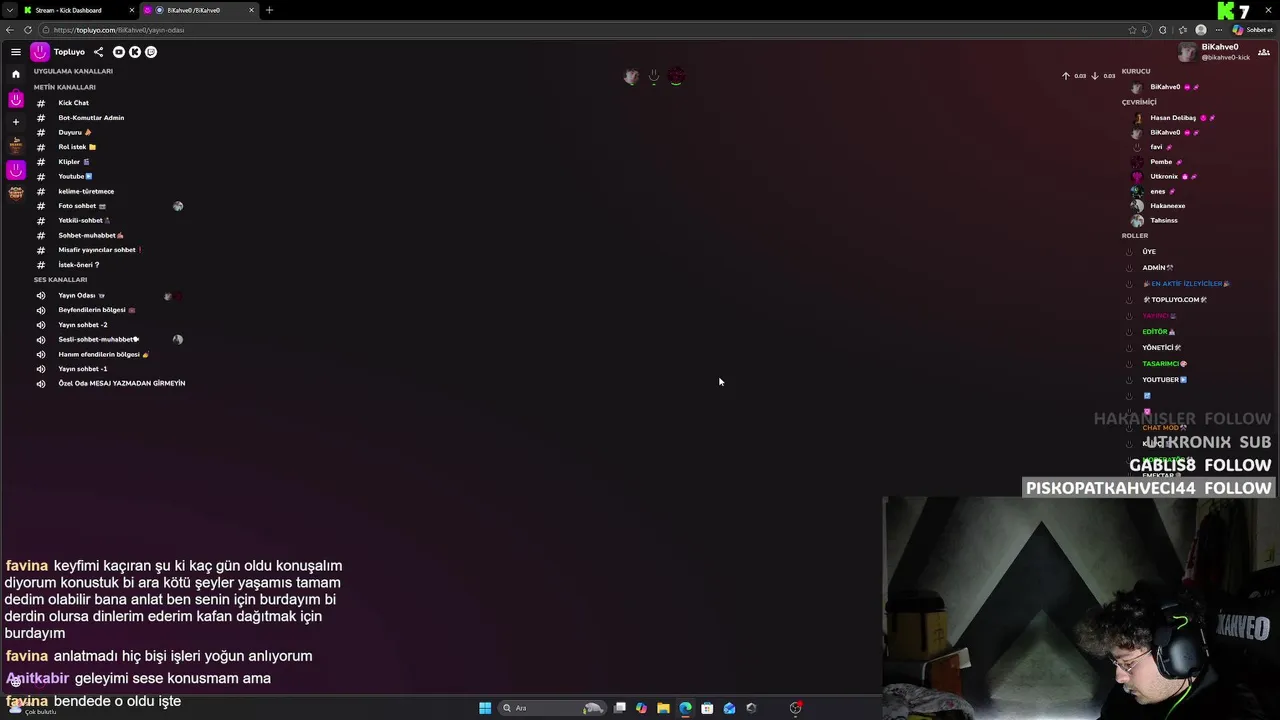The image size is (1280, 720).
Task: Select member Hakaneexe in online list
Action: point(1167,206)
